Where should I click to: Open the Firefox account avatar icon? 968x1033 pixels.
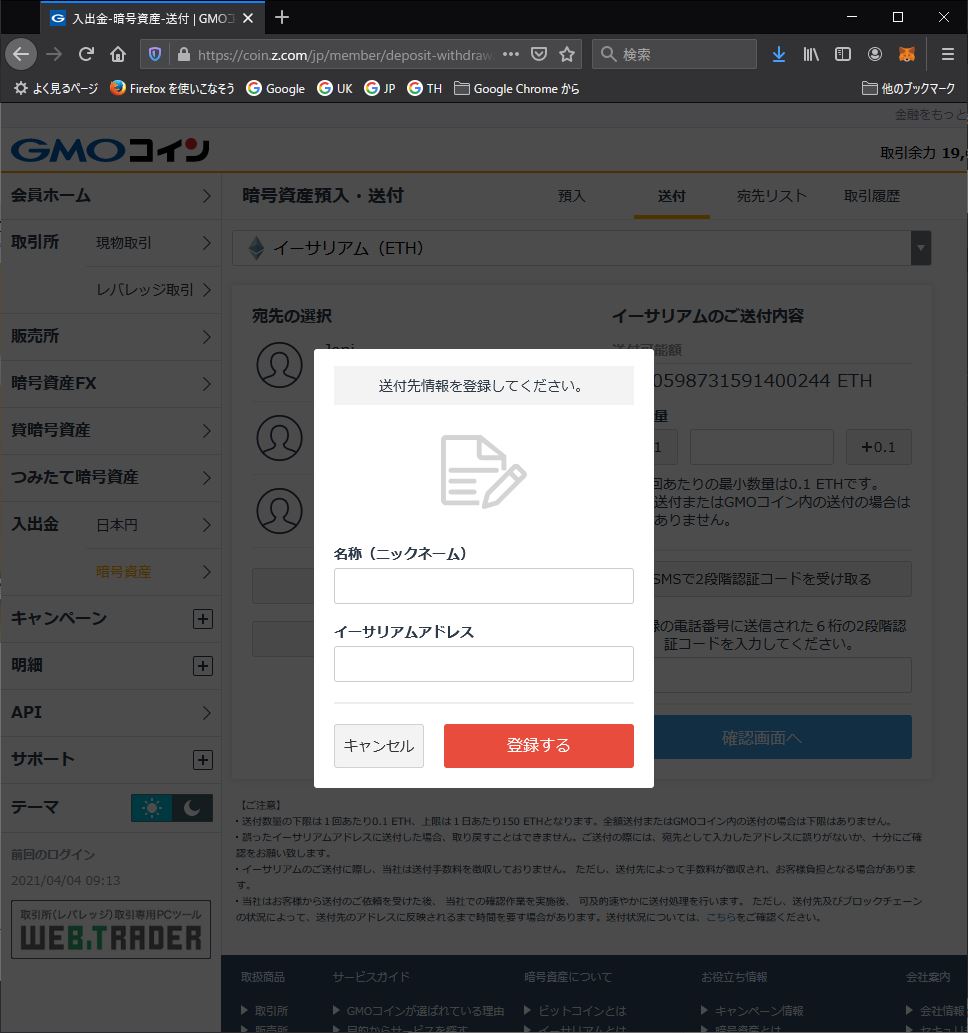pos(874,54)
